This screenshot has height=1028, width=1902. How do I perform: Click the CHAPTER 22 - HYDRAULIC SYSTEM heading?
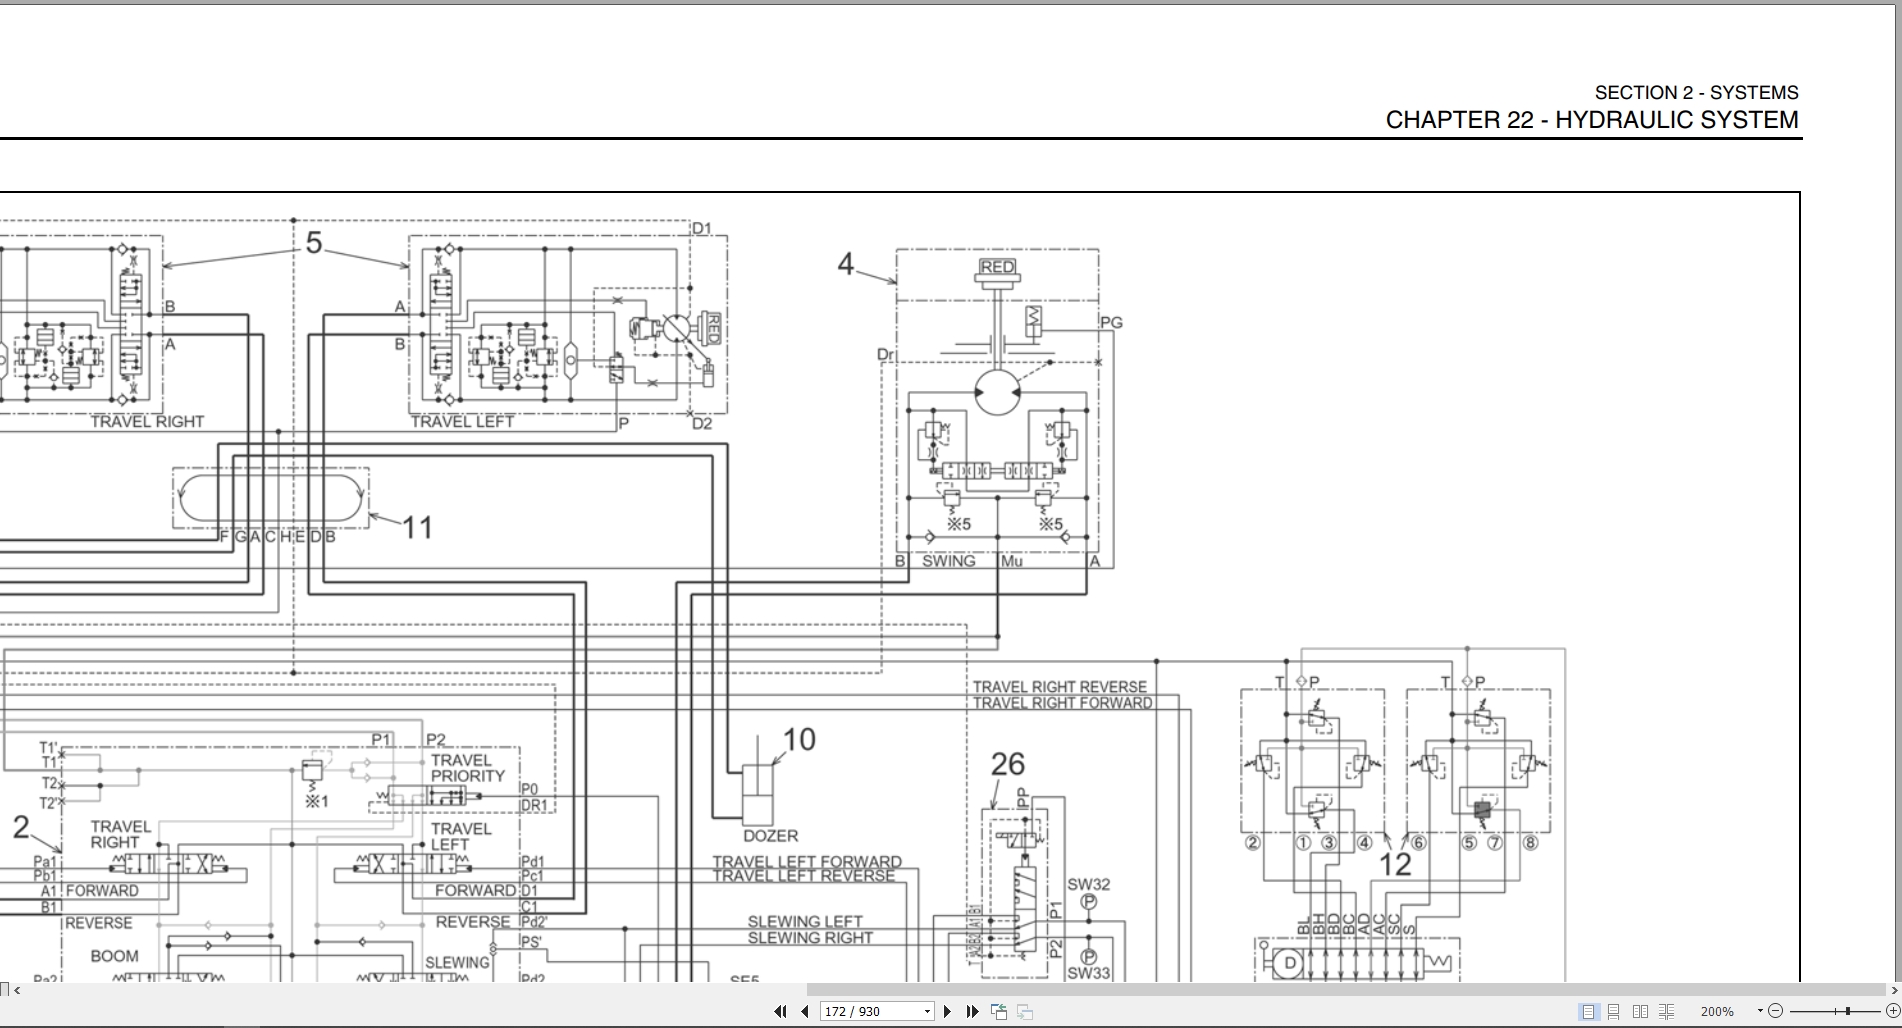click(1592, 120)
